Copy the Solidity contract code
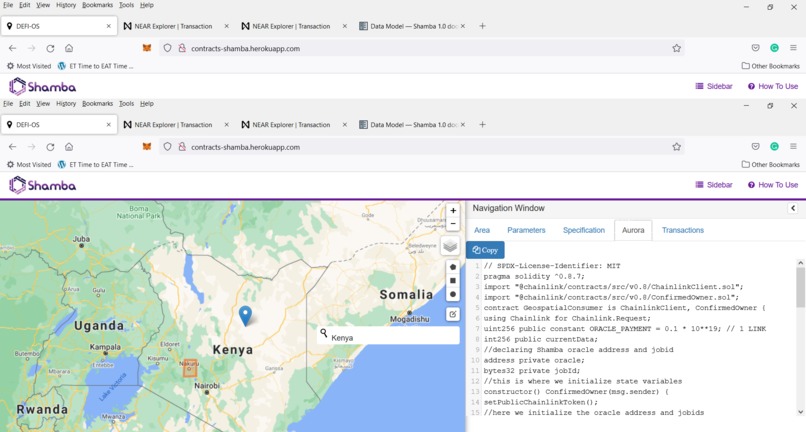The image size is (806, 432). click(485, 250)
